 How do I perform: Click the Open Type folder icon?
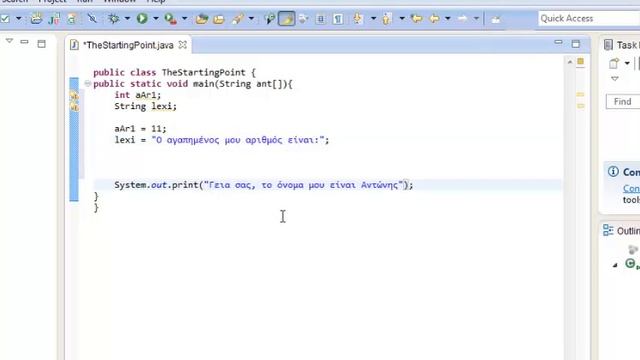click(202, 19)
